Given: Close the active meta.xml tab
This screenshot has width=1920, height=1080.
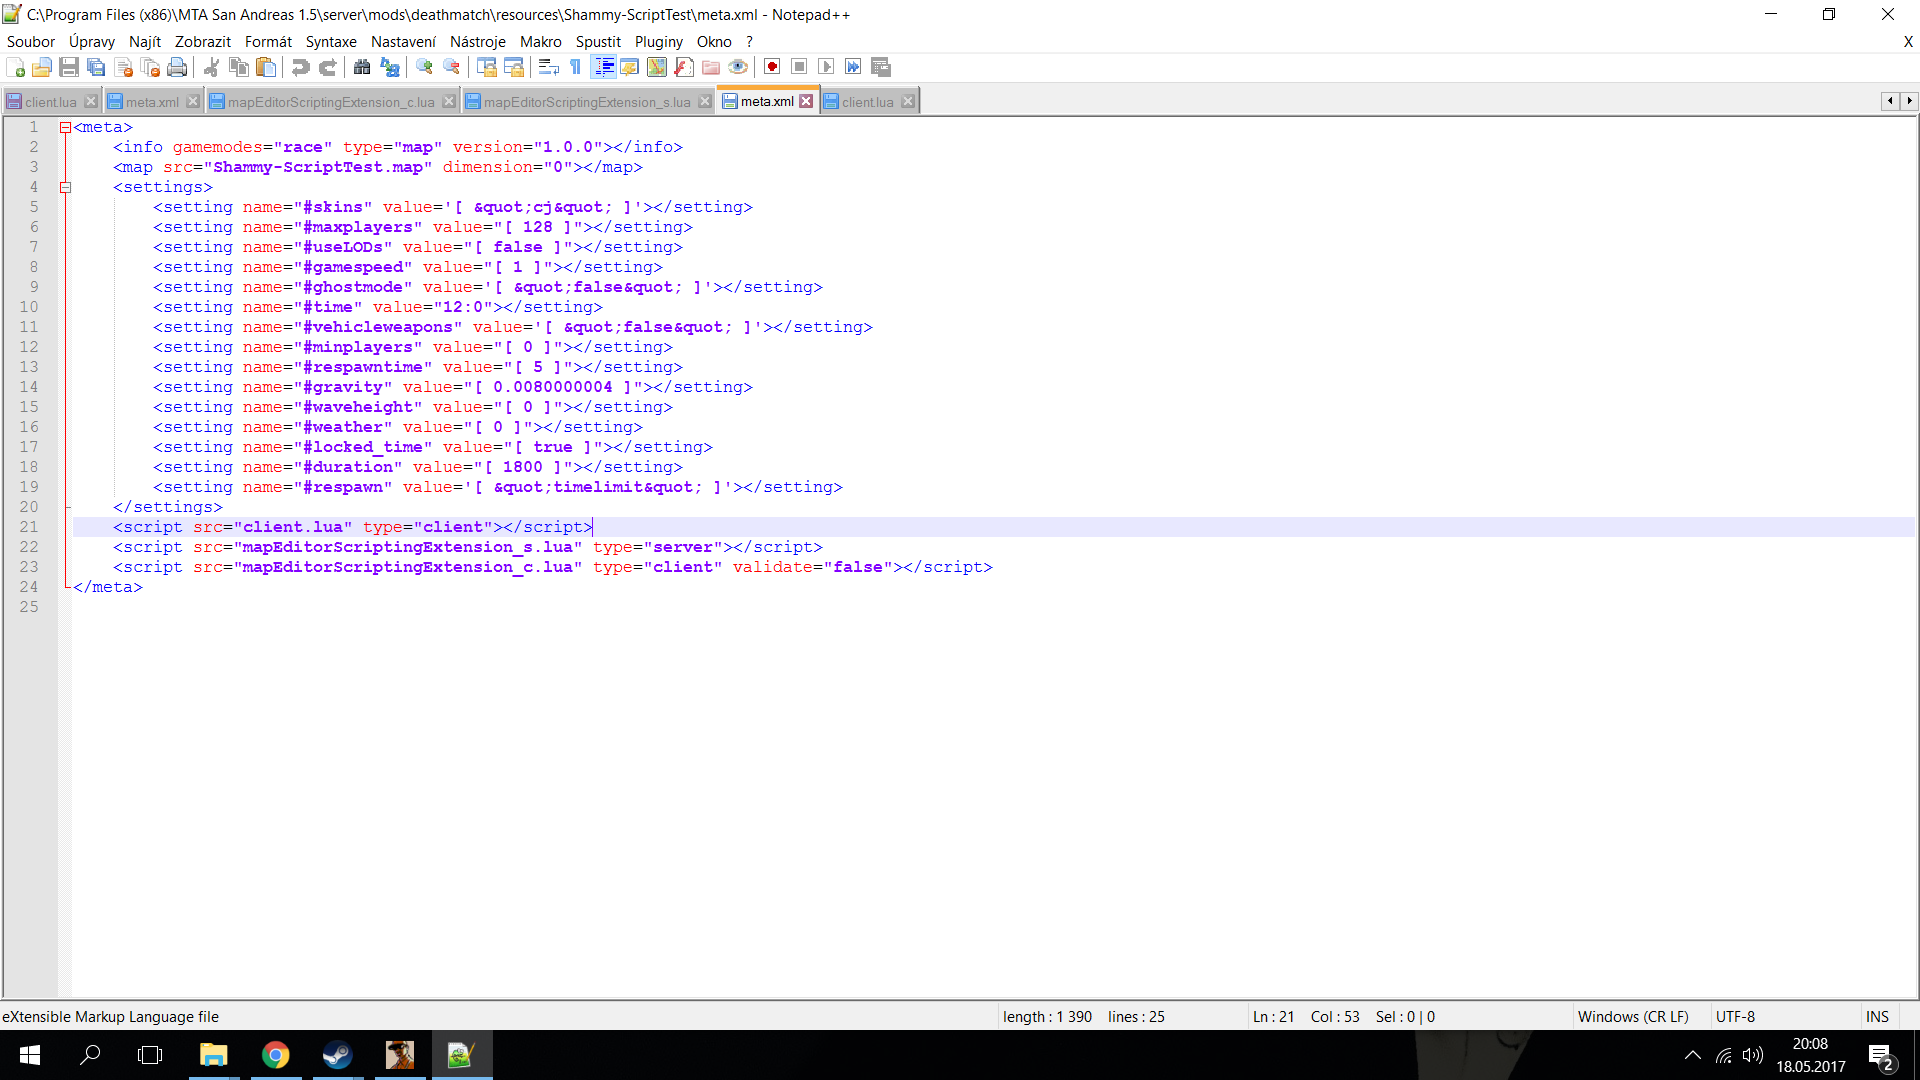Looking at the screenshot, I should click(806, 101).
